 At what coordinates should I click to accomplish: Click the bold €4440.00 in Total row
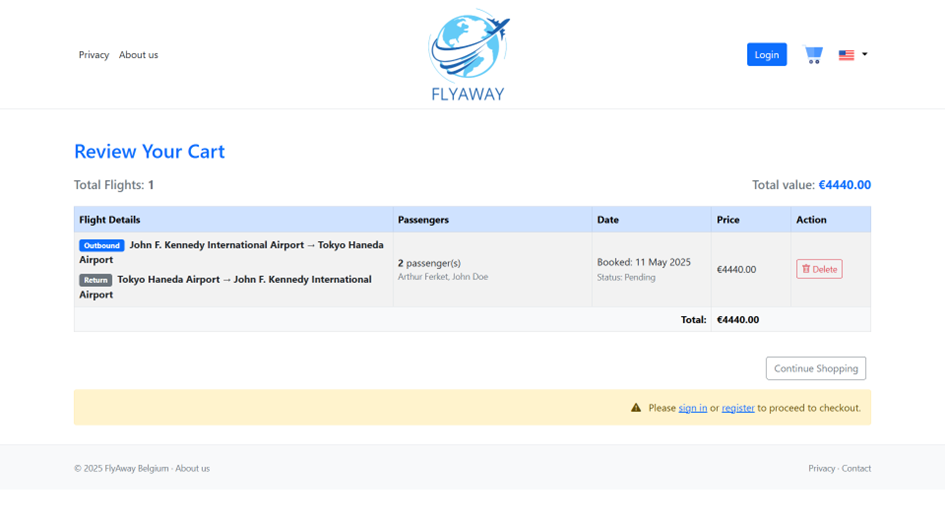pyautogui.click(x=738, y=320)
